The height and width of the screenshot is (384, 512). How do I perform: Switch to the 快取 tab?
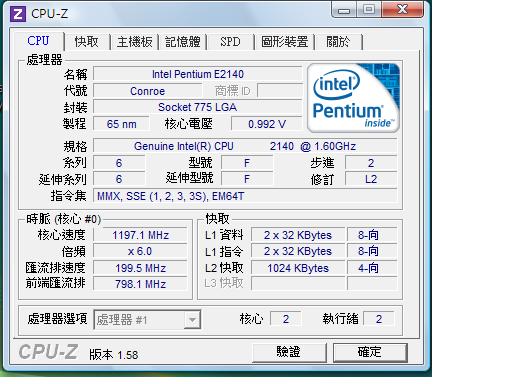tap(87, 42)
